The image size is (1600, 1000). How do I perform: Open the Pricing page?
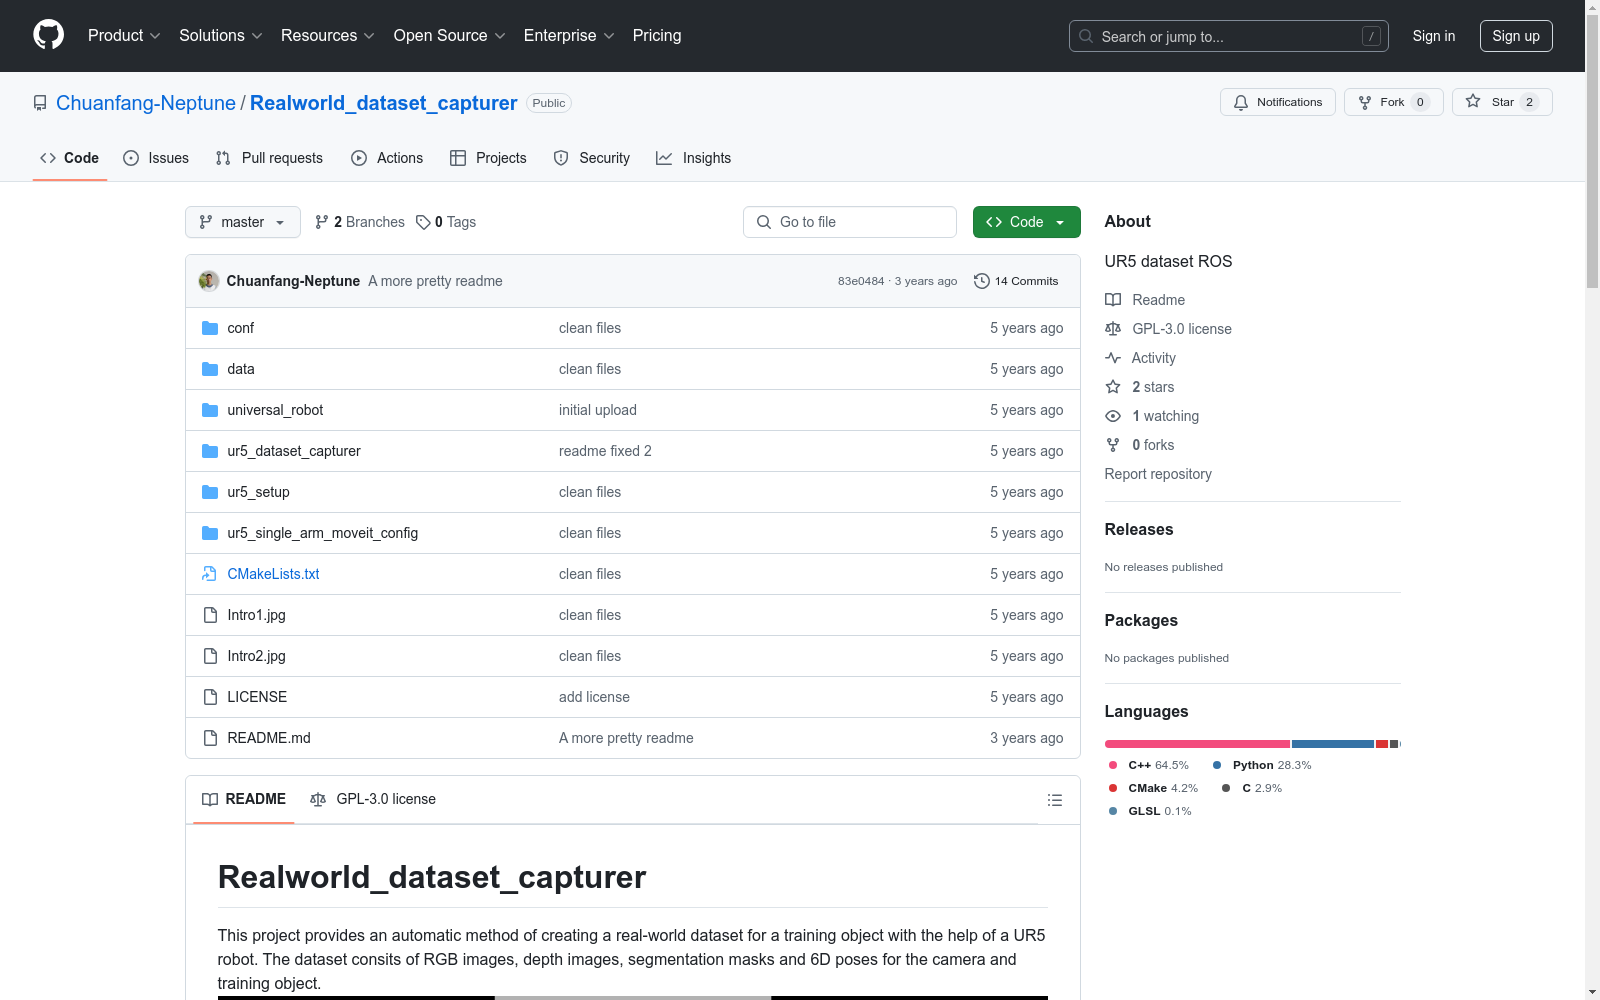click(657, 35)
